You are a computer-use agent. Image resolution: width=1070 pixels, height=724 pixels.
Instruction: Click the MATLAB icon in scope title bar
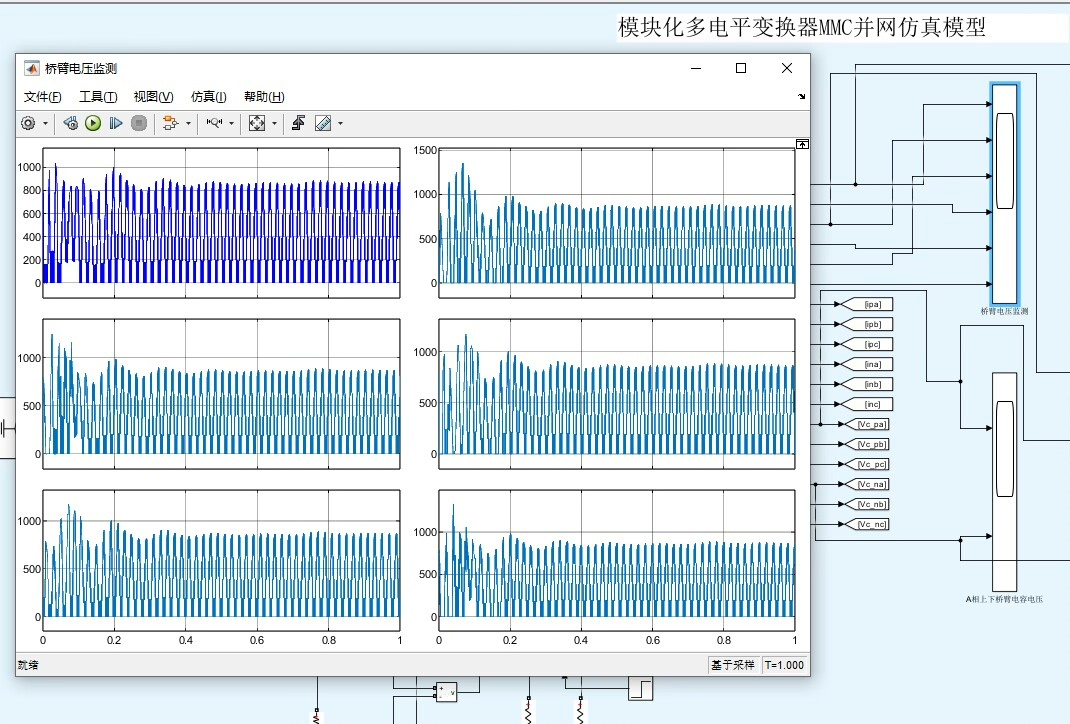[x=31, y=68]
